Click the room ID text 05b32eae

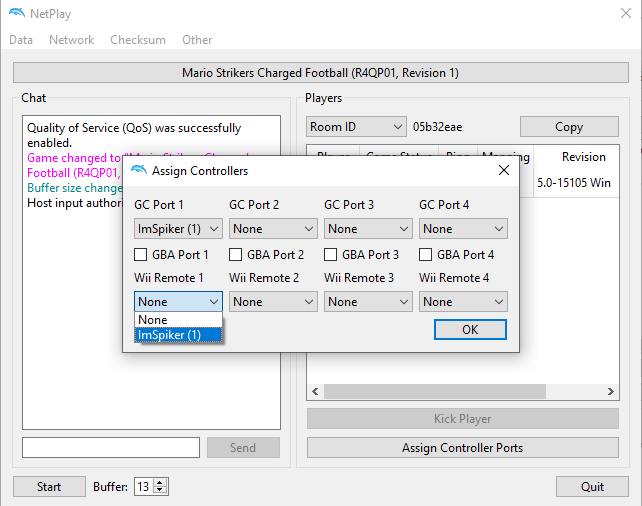coord(437,127)
